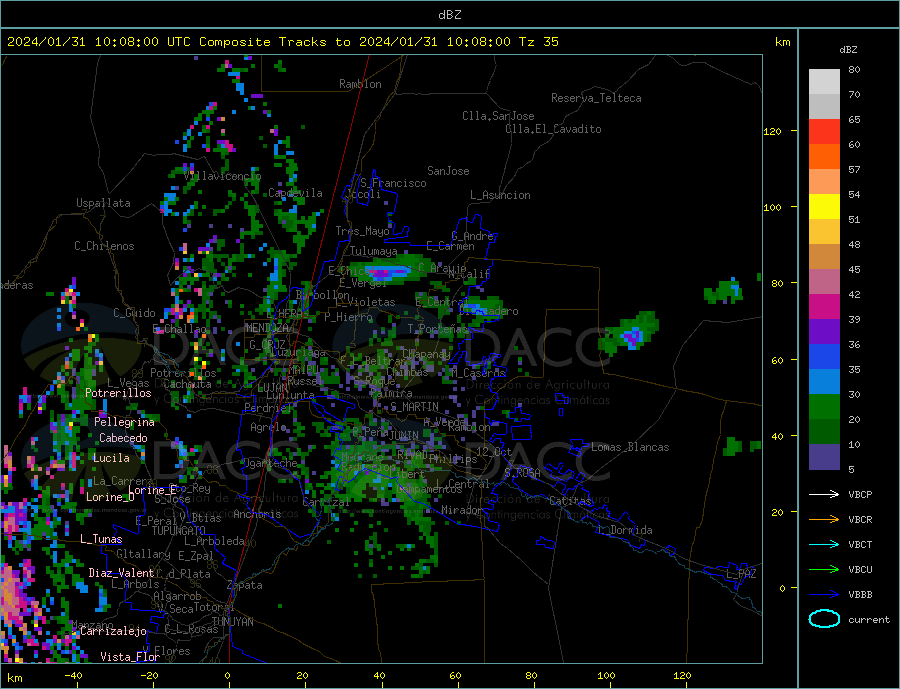Pick the purple 36-39 dBZ swatch
900x689 pixels.
(824, 332)
